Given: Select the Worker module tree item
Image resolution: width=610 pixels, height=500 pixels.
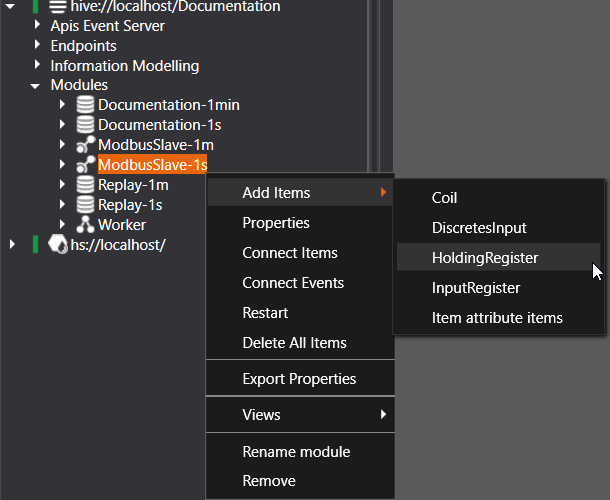Looking at the screenshot, I should tap(122, 225).
